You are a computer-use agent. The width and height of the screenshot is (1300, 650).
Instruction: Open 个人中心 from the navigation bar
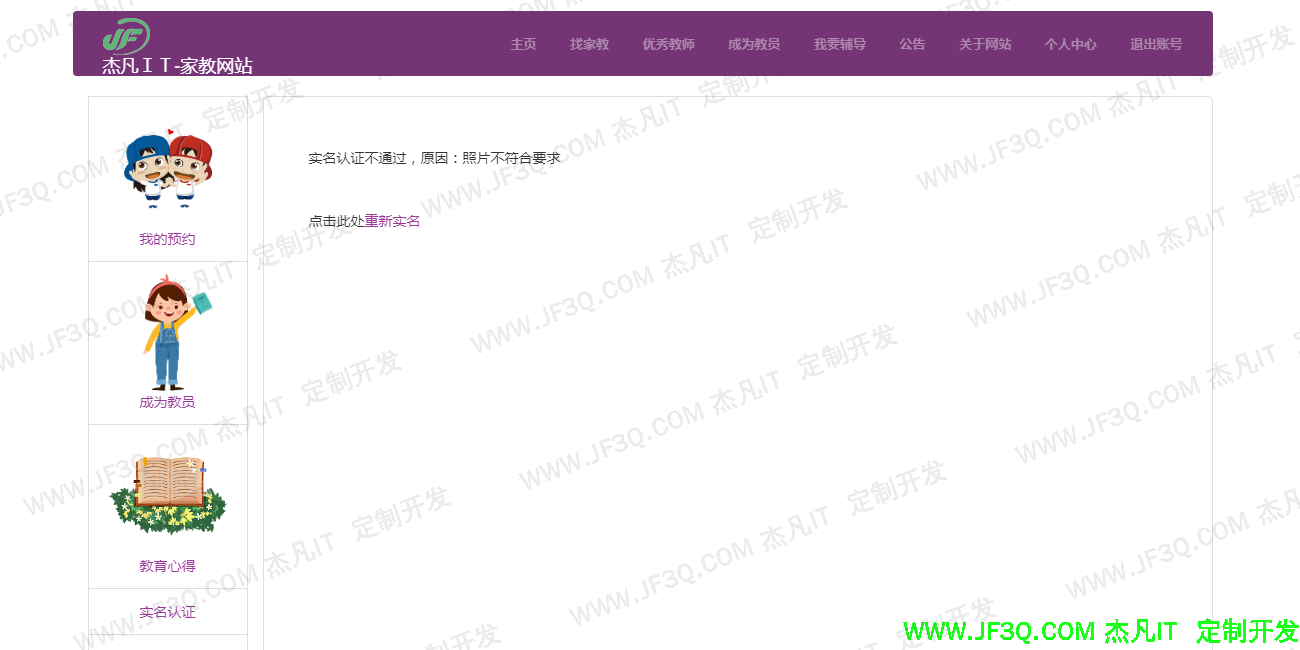point(1070,43)
